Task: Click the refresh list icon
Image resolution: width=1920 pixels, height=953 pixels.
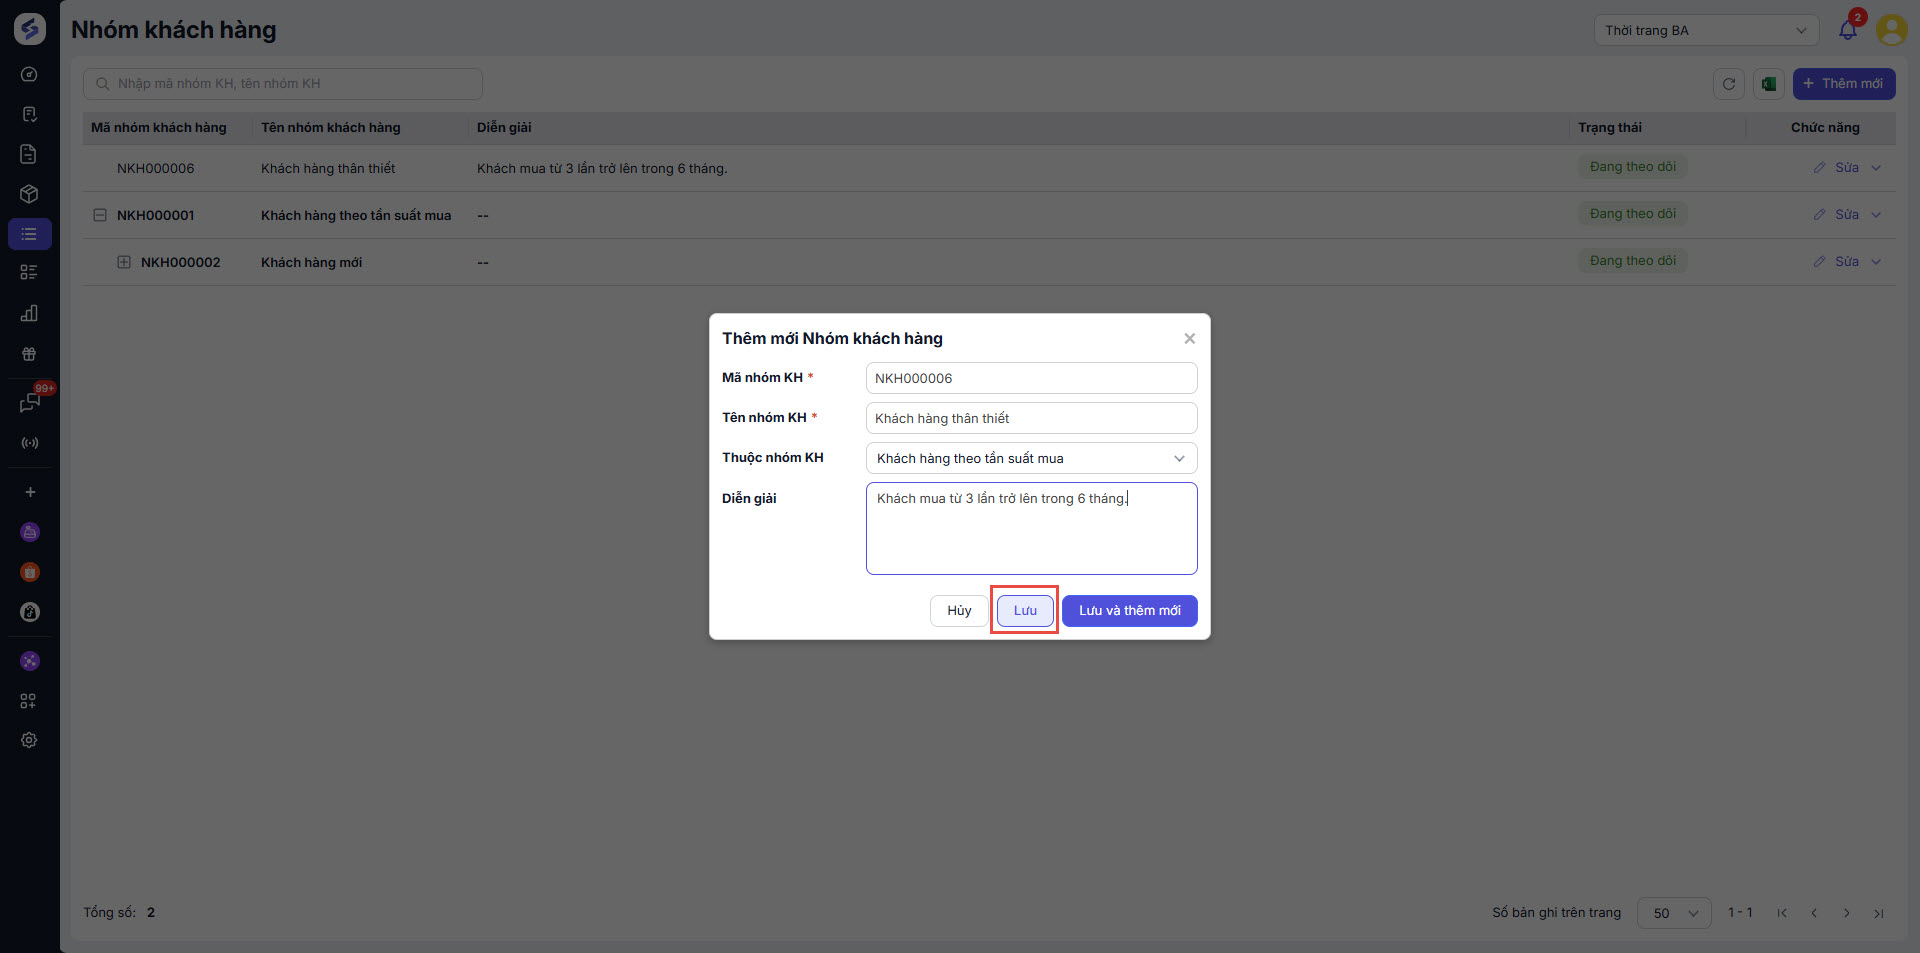Action: (x=1728, y=84)
